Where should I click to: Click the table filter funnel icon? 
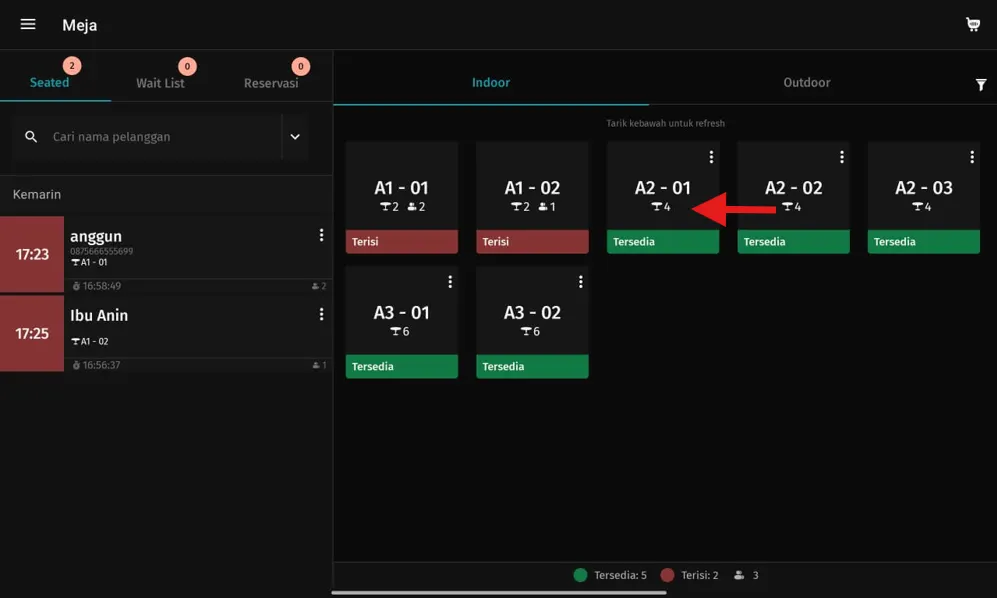(x=980, y=85)
